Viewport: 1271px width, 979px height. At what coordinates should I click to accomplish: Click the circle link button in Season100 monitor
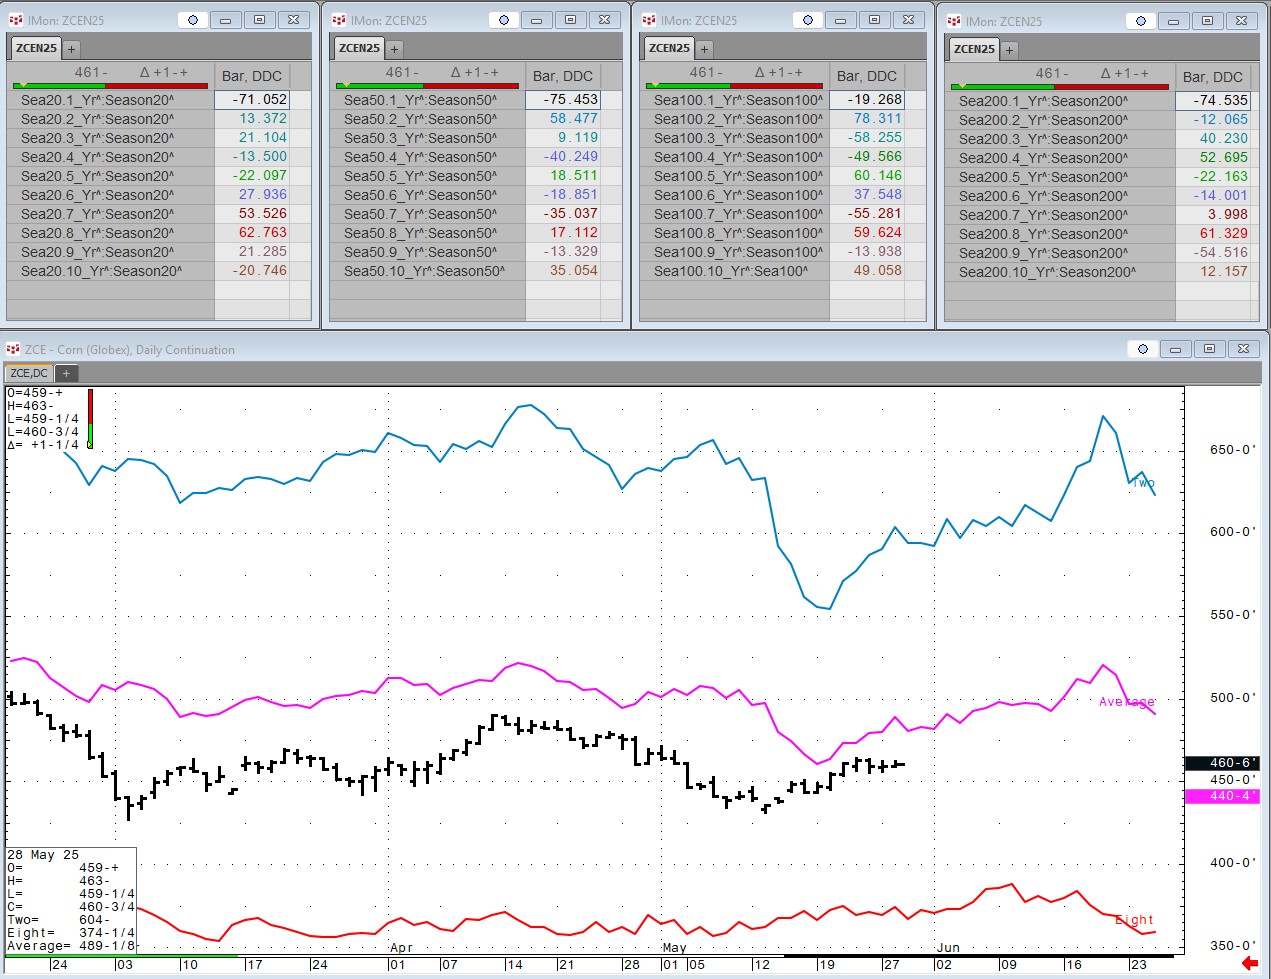808,20
